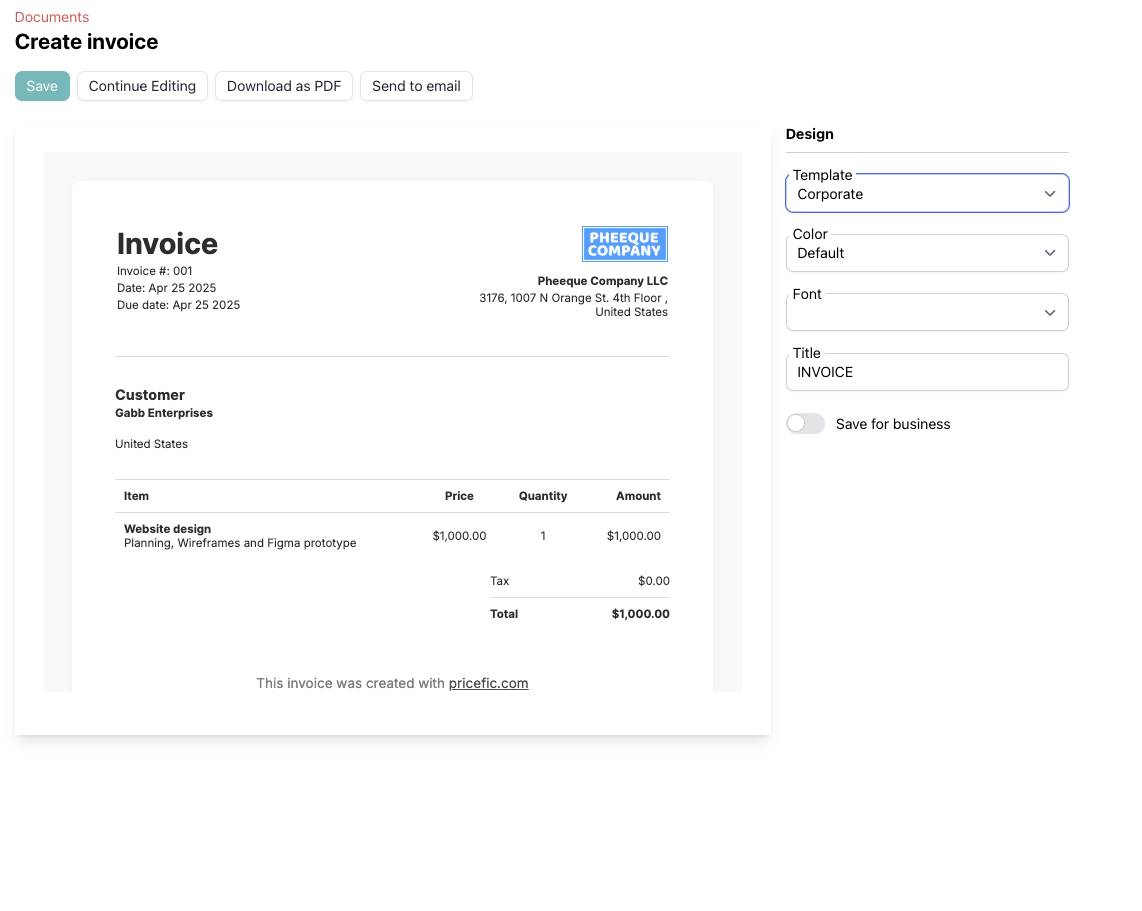Click the Customer heading
This screenshot has width=1142, height=911.
pyautogui.click(x=150, y=395)
